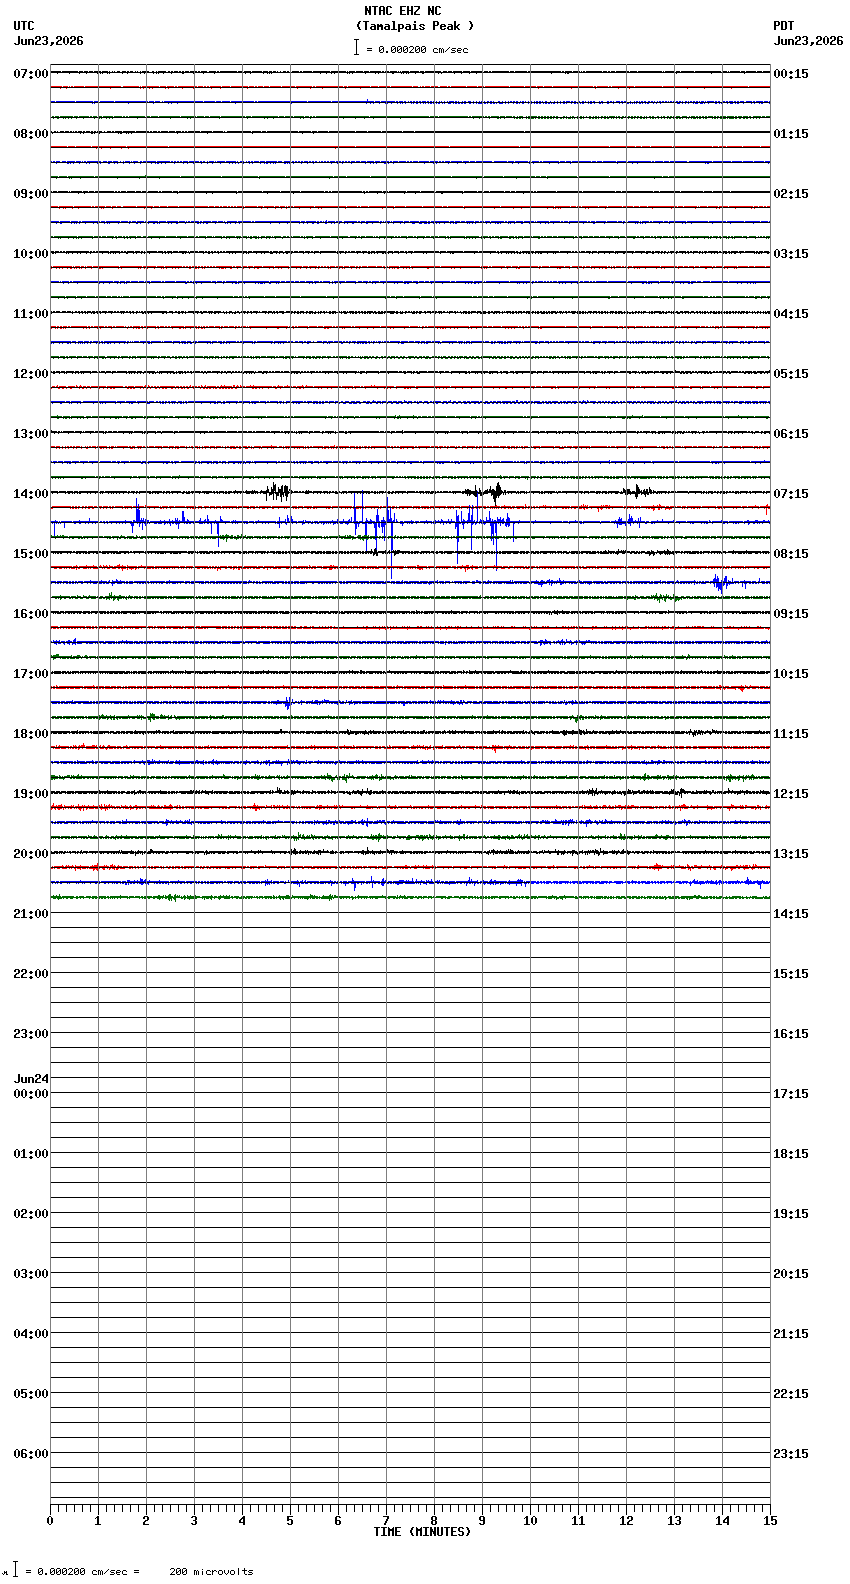Click the 22:00 UTC row label
Viewport: 850px width, 1584px height.
31,974
